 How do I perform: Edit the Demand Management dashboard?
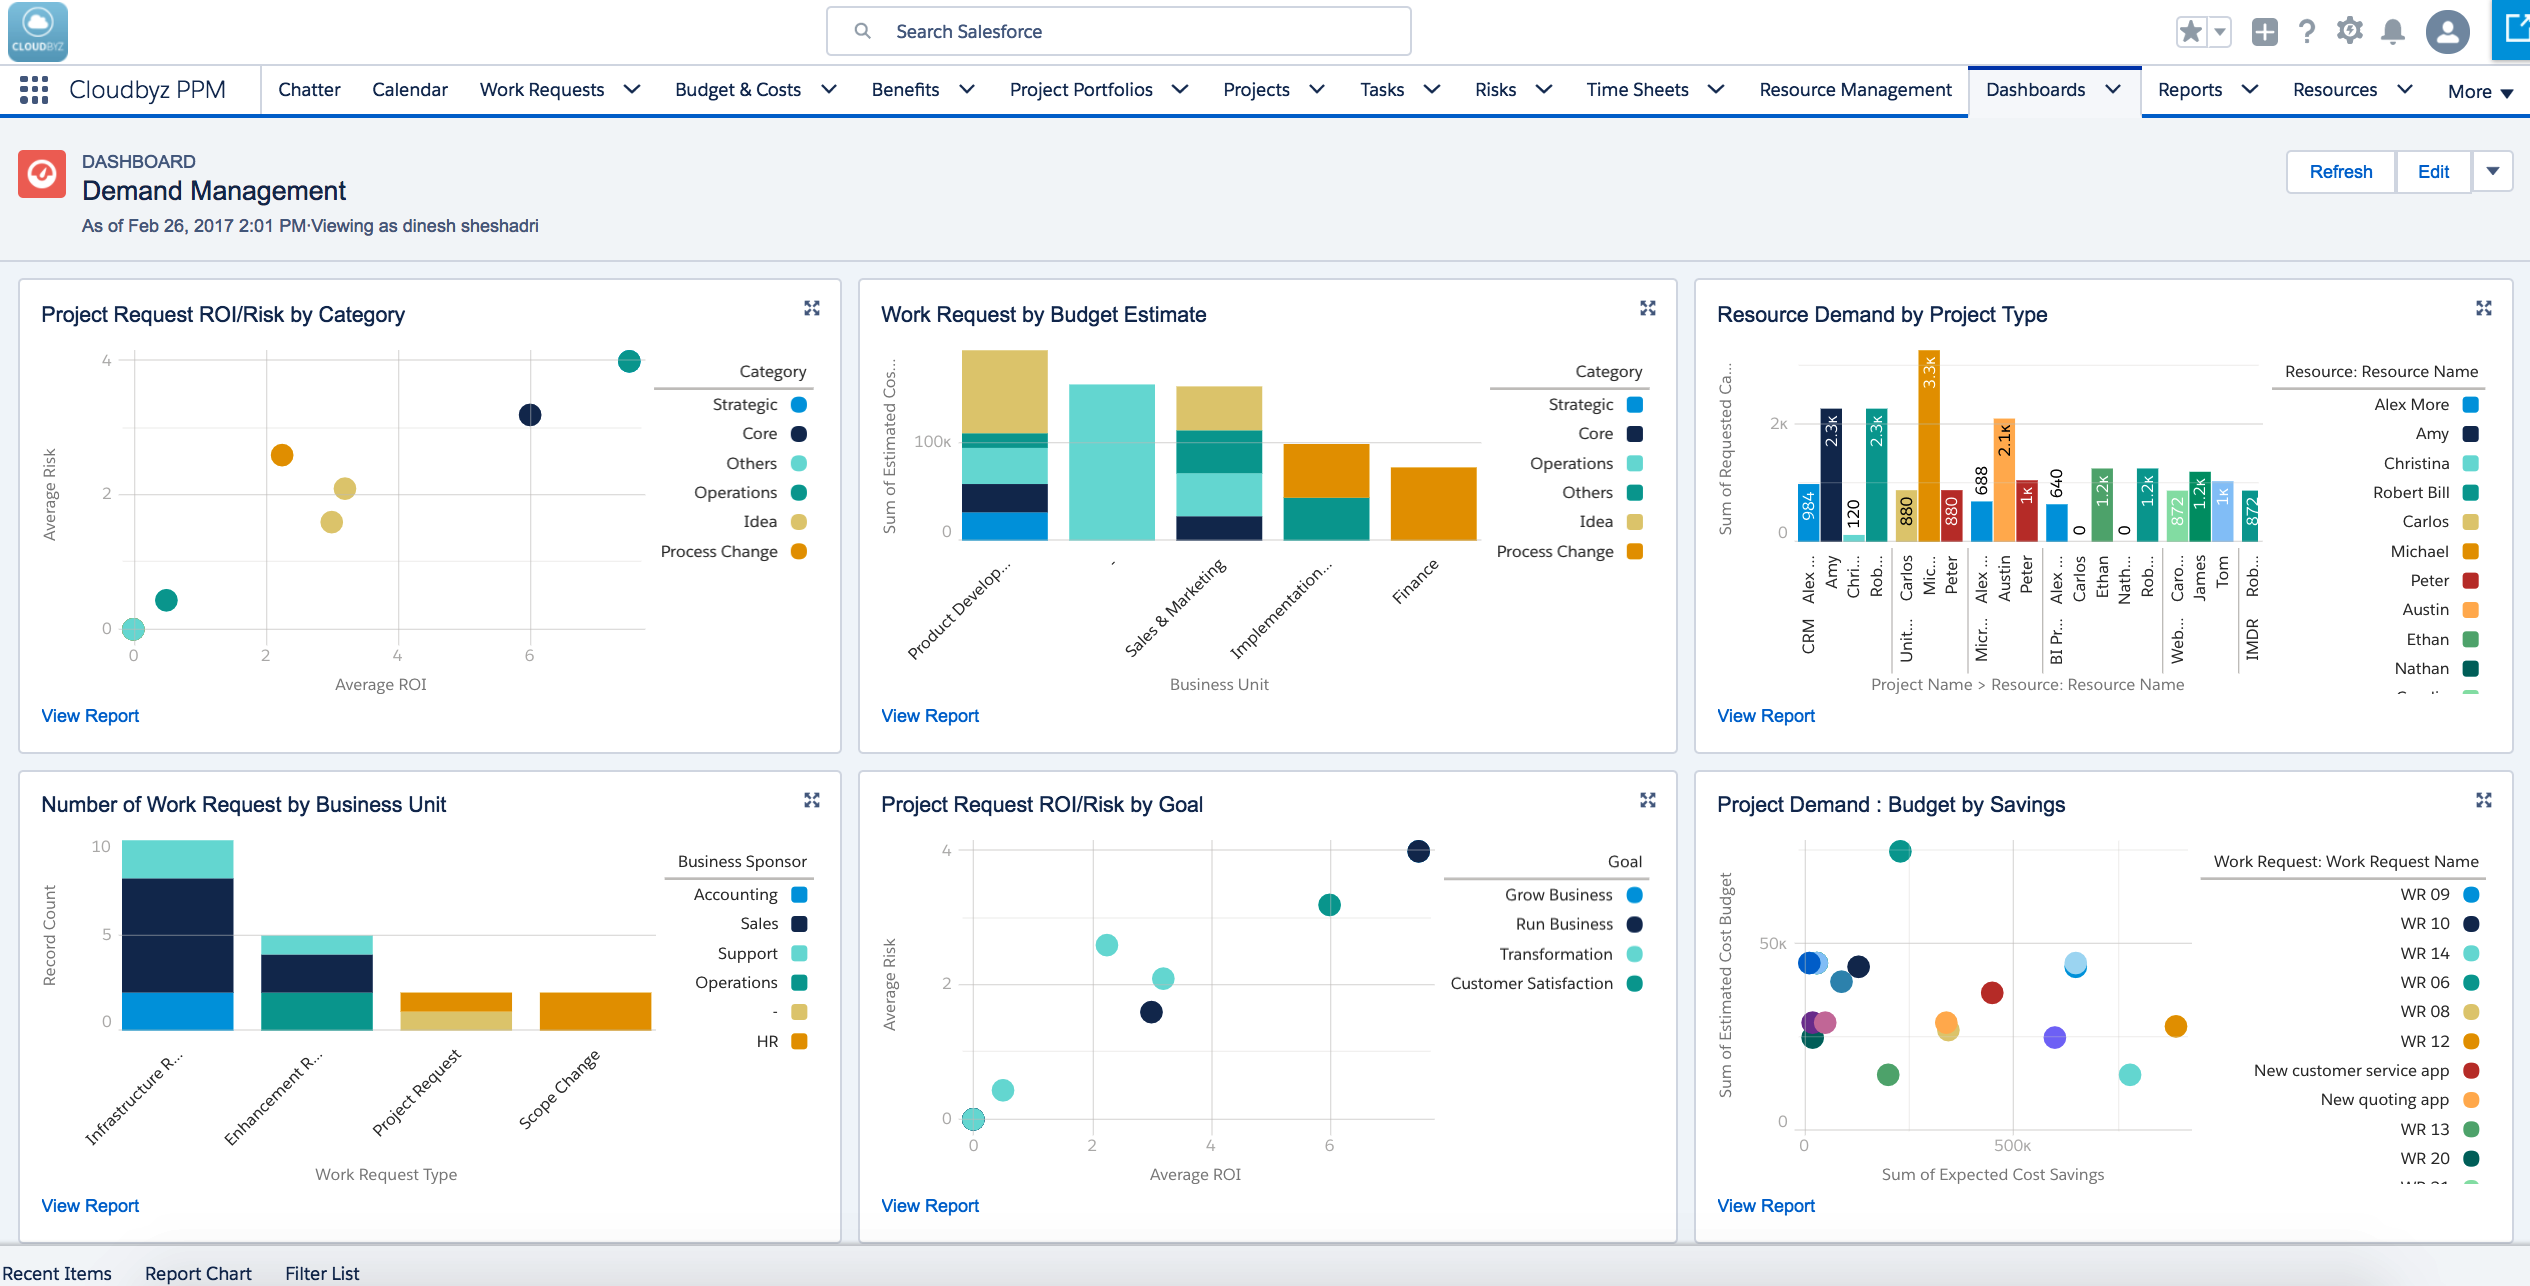[2433, 172]
